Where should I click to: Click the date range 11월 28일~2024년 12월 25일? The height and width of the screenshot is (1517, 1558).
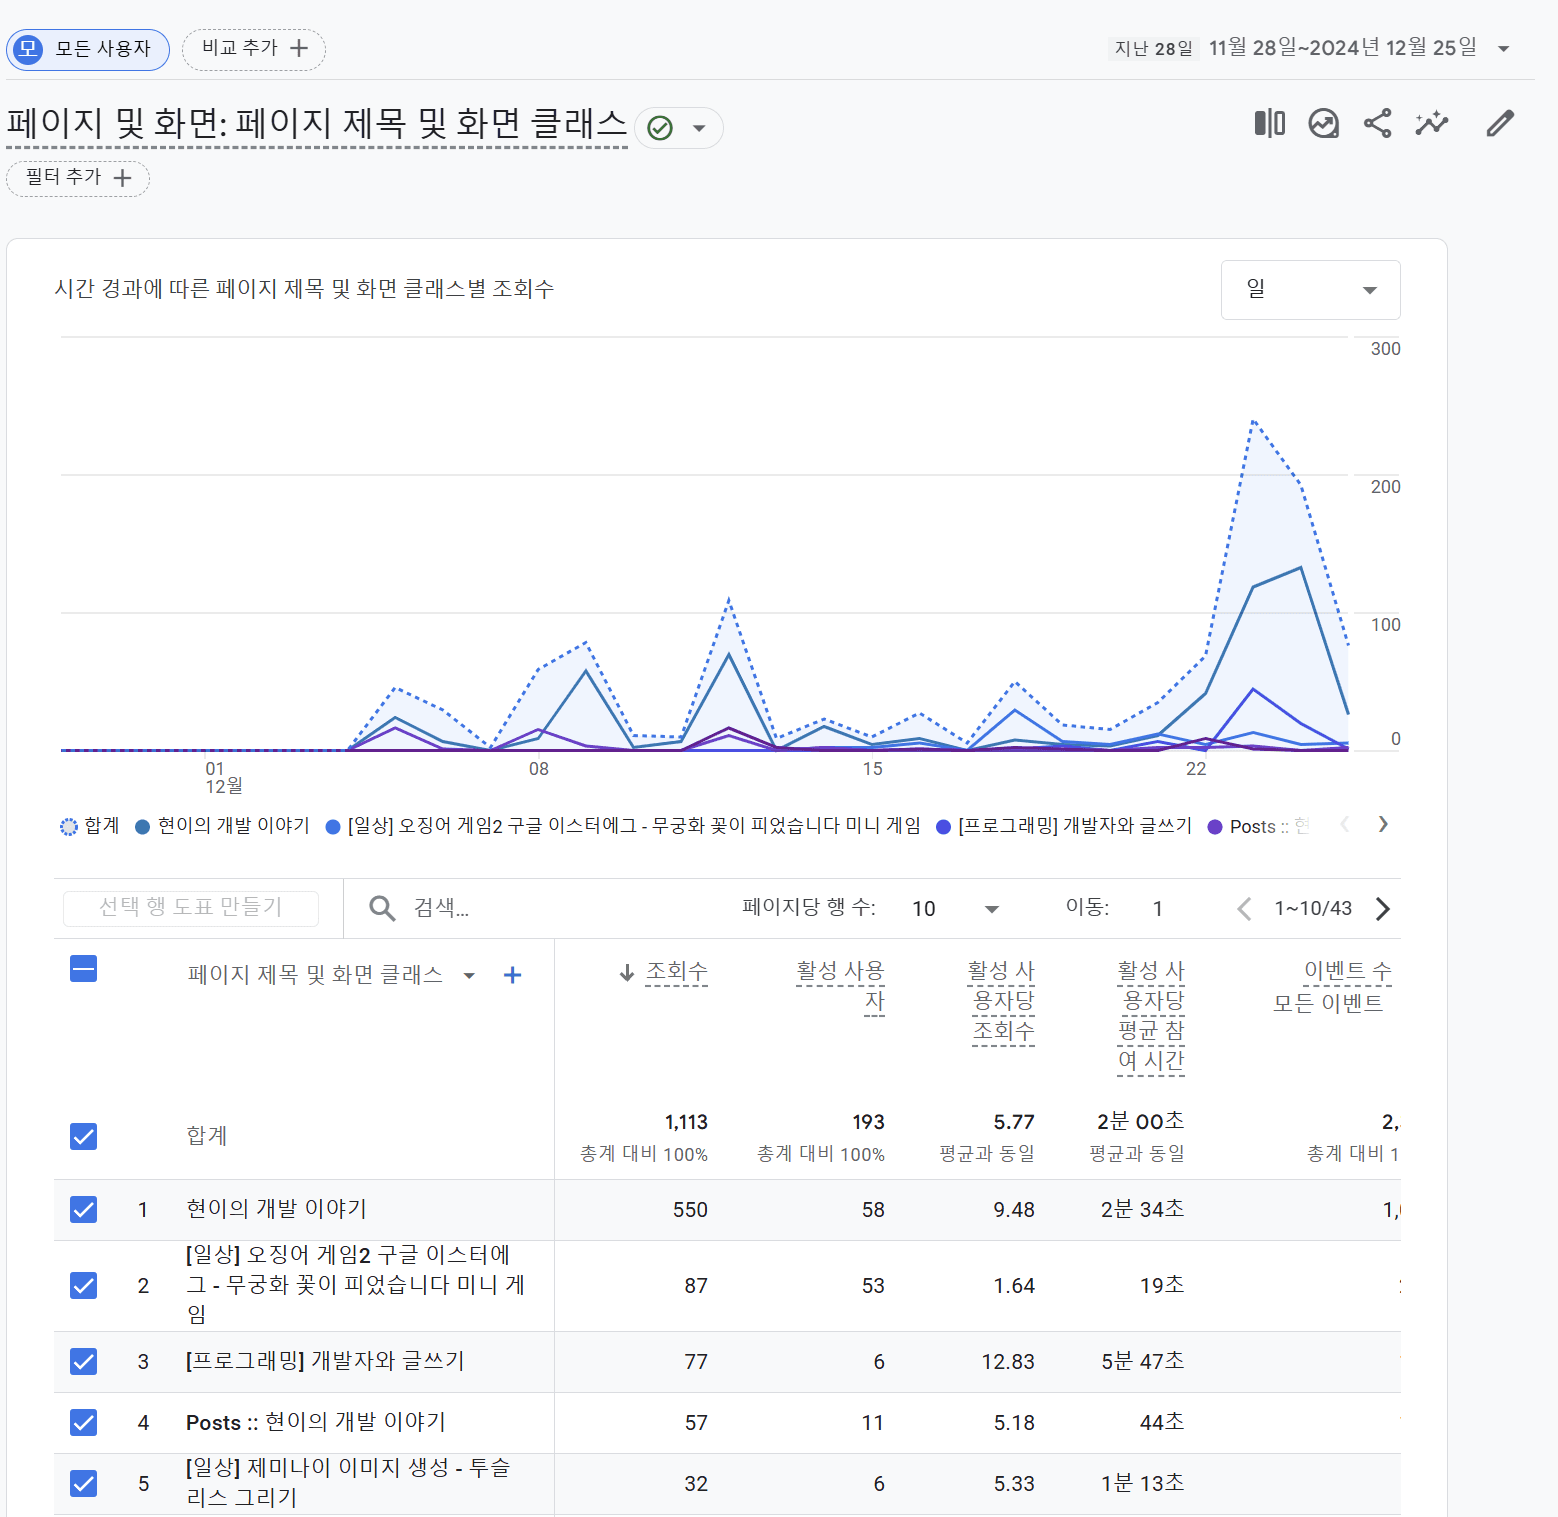(1342, 48)
